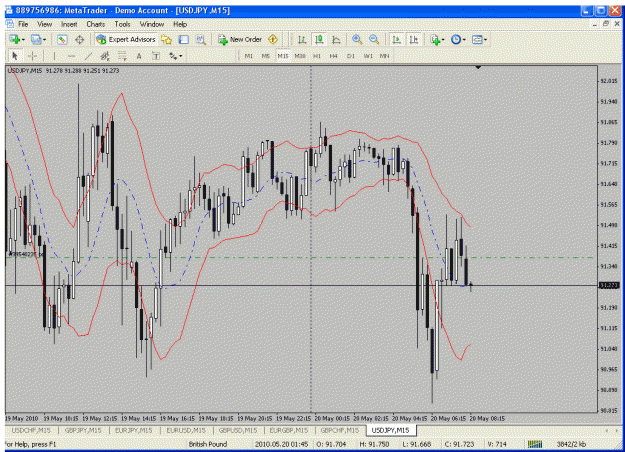Open the Tools menu
The height and width of the screenshot is (452, 625).
[122, 24]
